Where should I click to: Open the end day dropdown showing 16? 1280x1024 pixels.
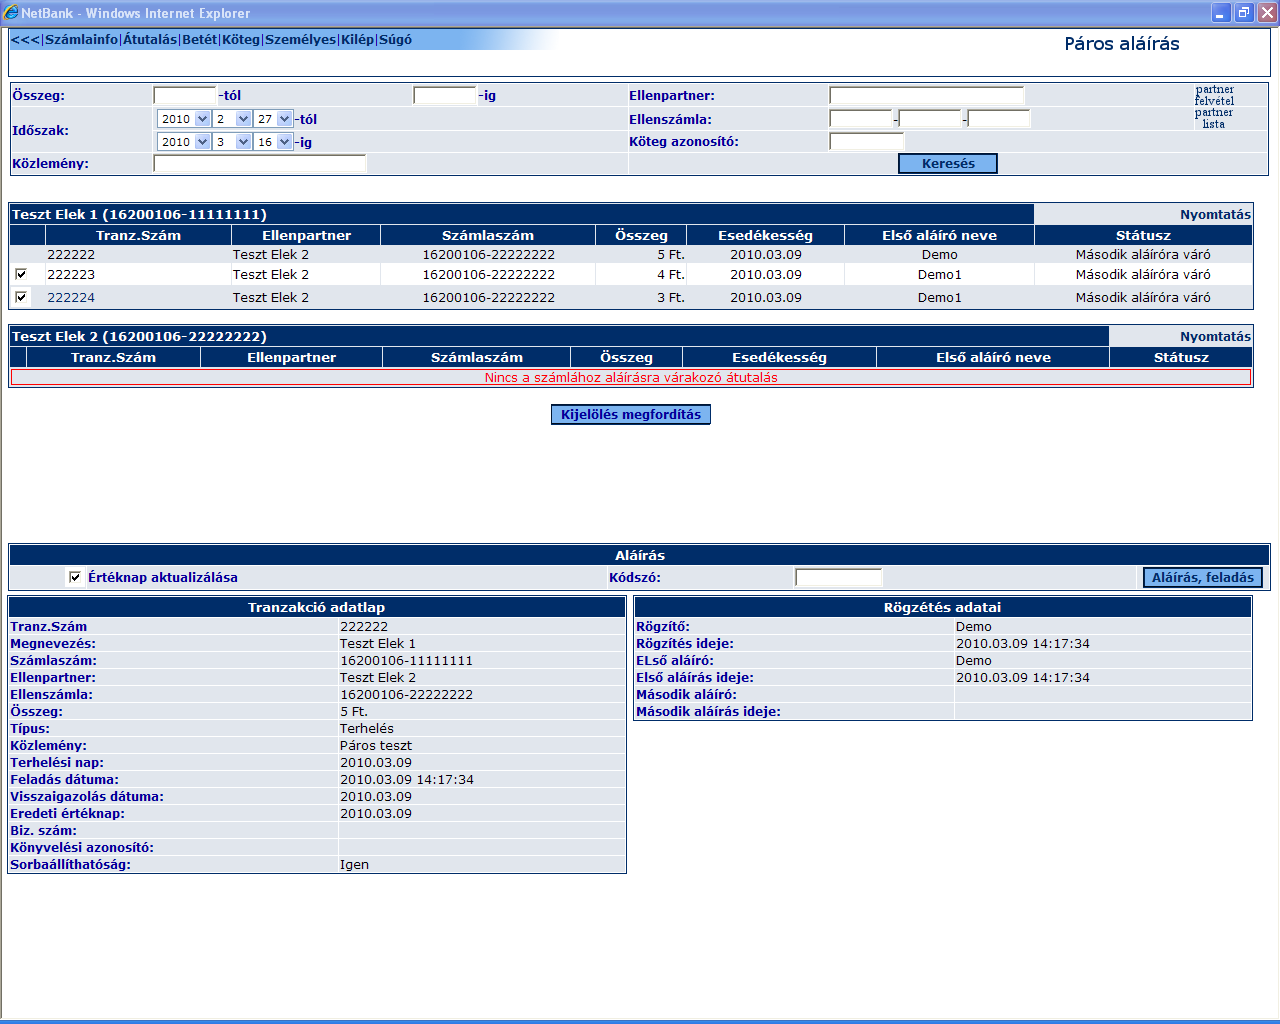pyautogui.click(x=274, y=142)
